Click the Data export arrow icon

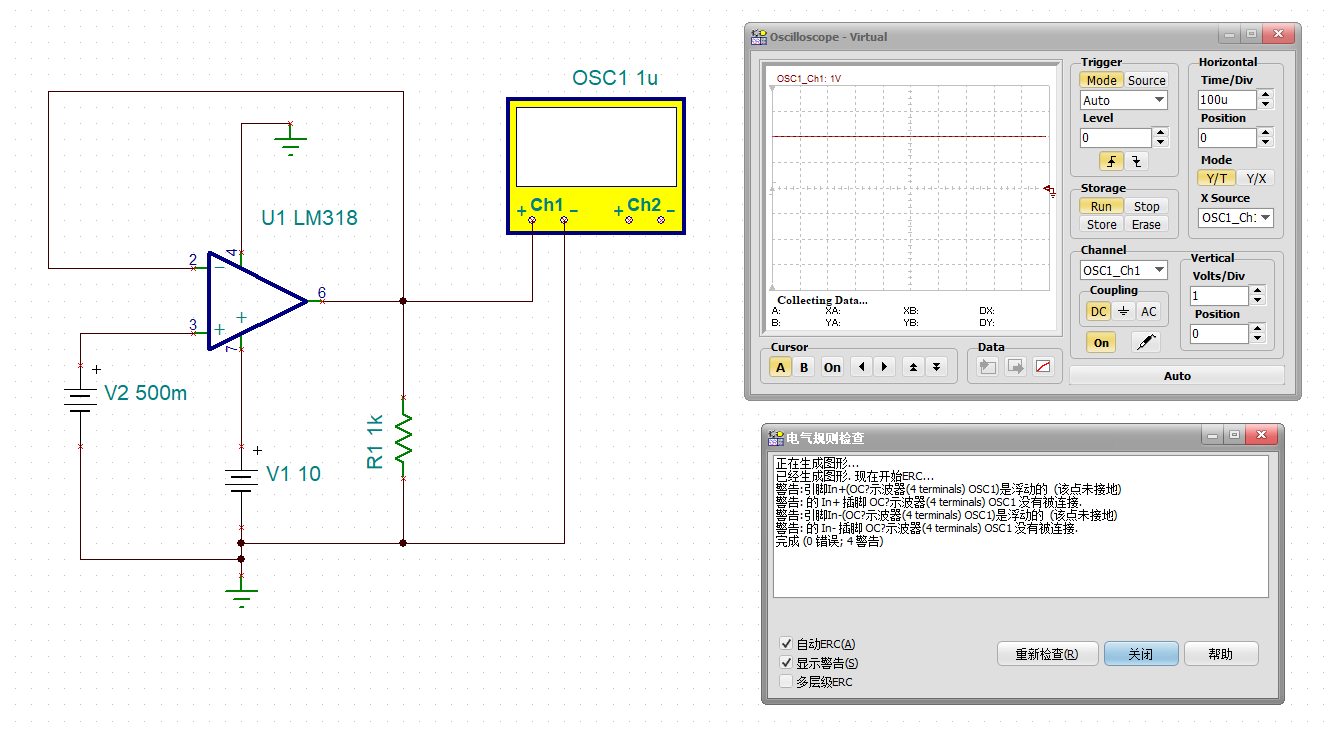coord(1016,367)
